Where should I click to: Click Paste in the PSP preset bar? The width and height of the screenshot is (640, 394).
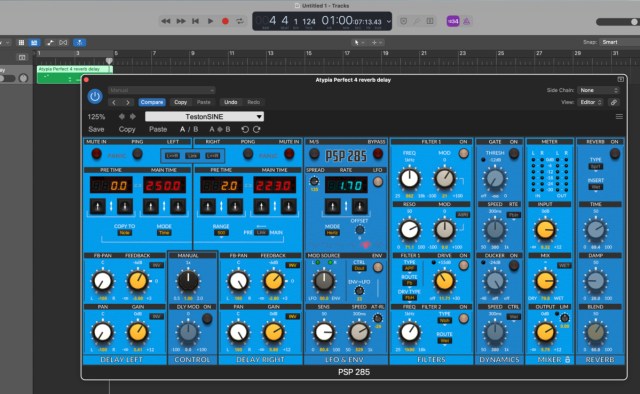(158, 129)
